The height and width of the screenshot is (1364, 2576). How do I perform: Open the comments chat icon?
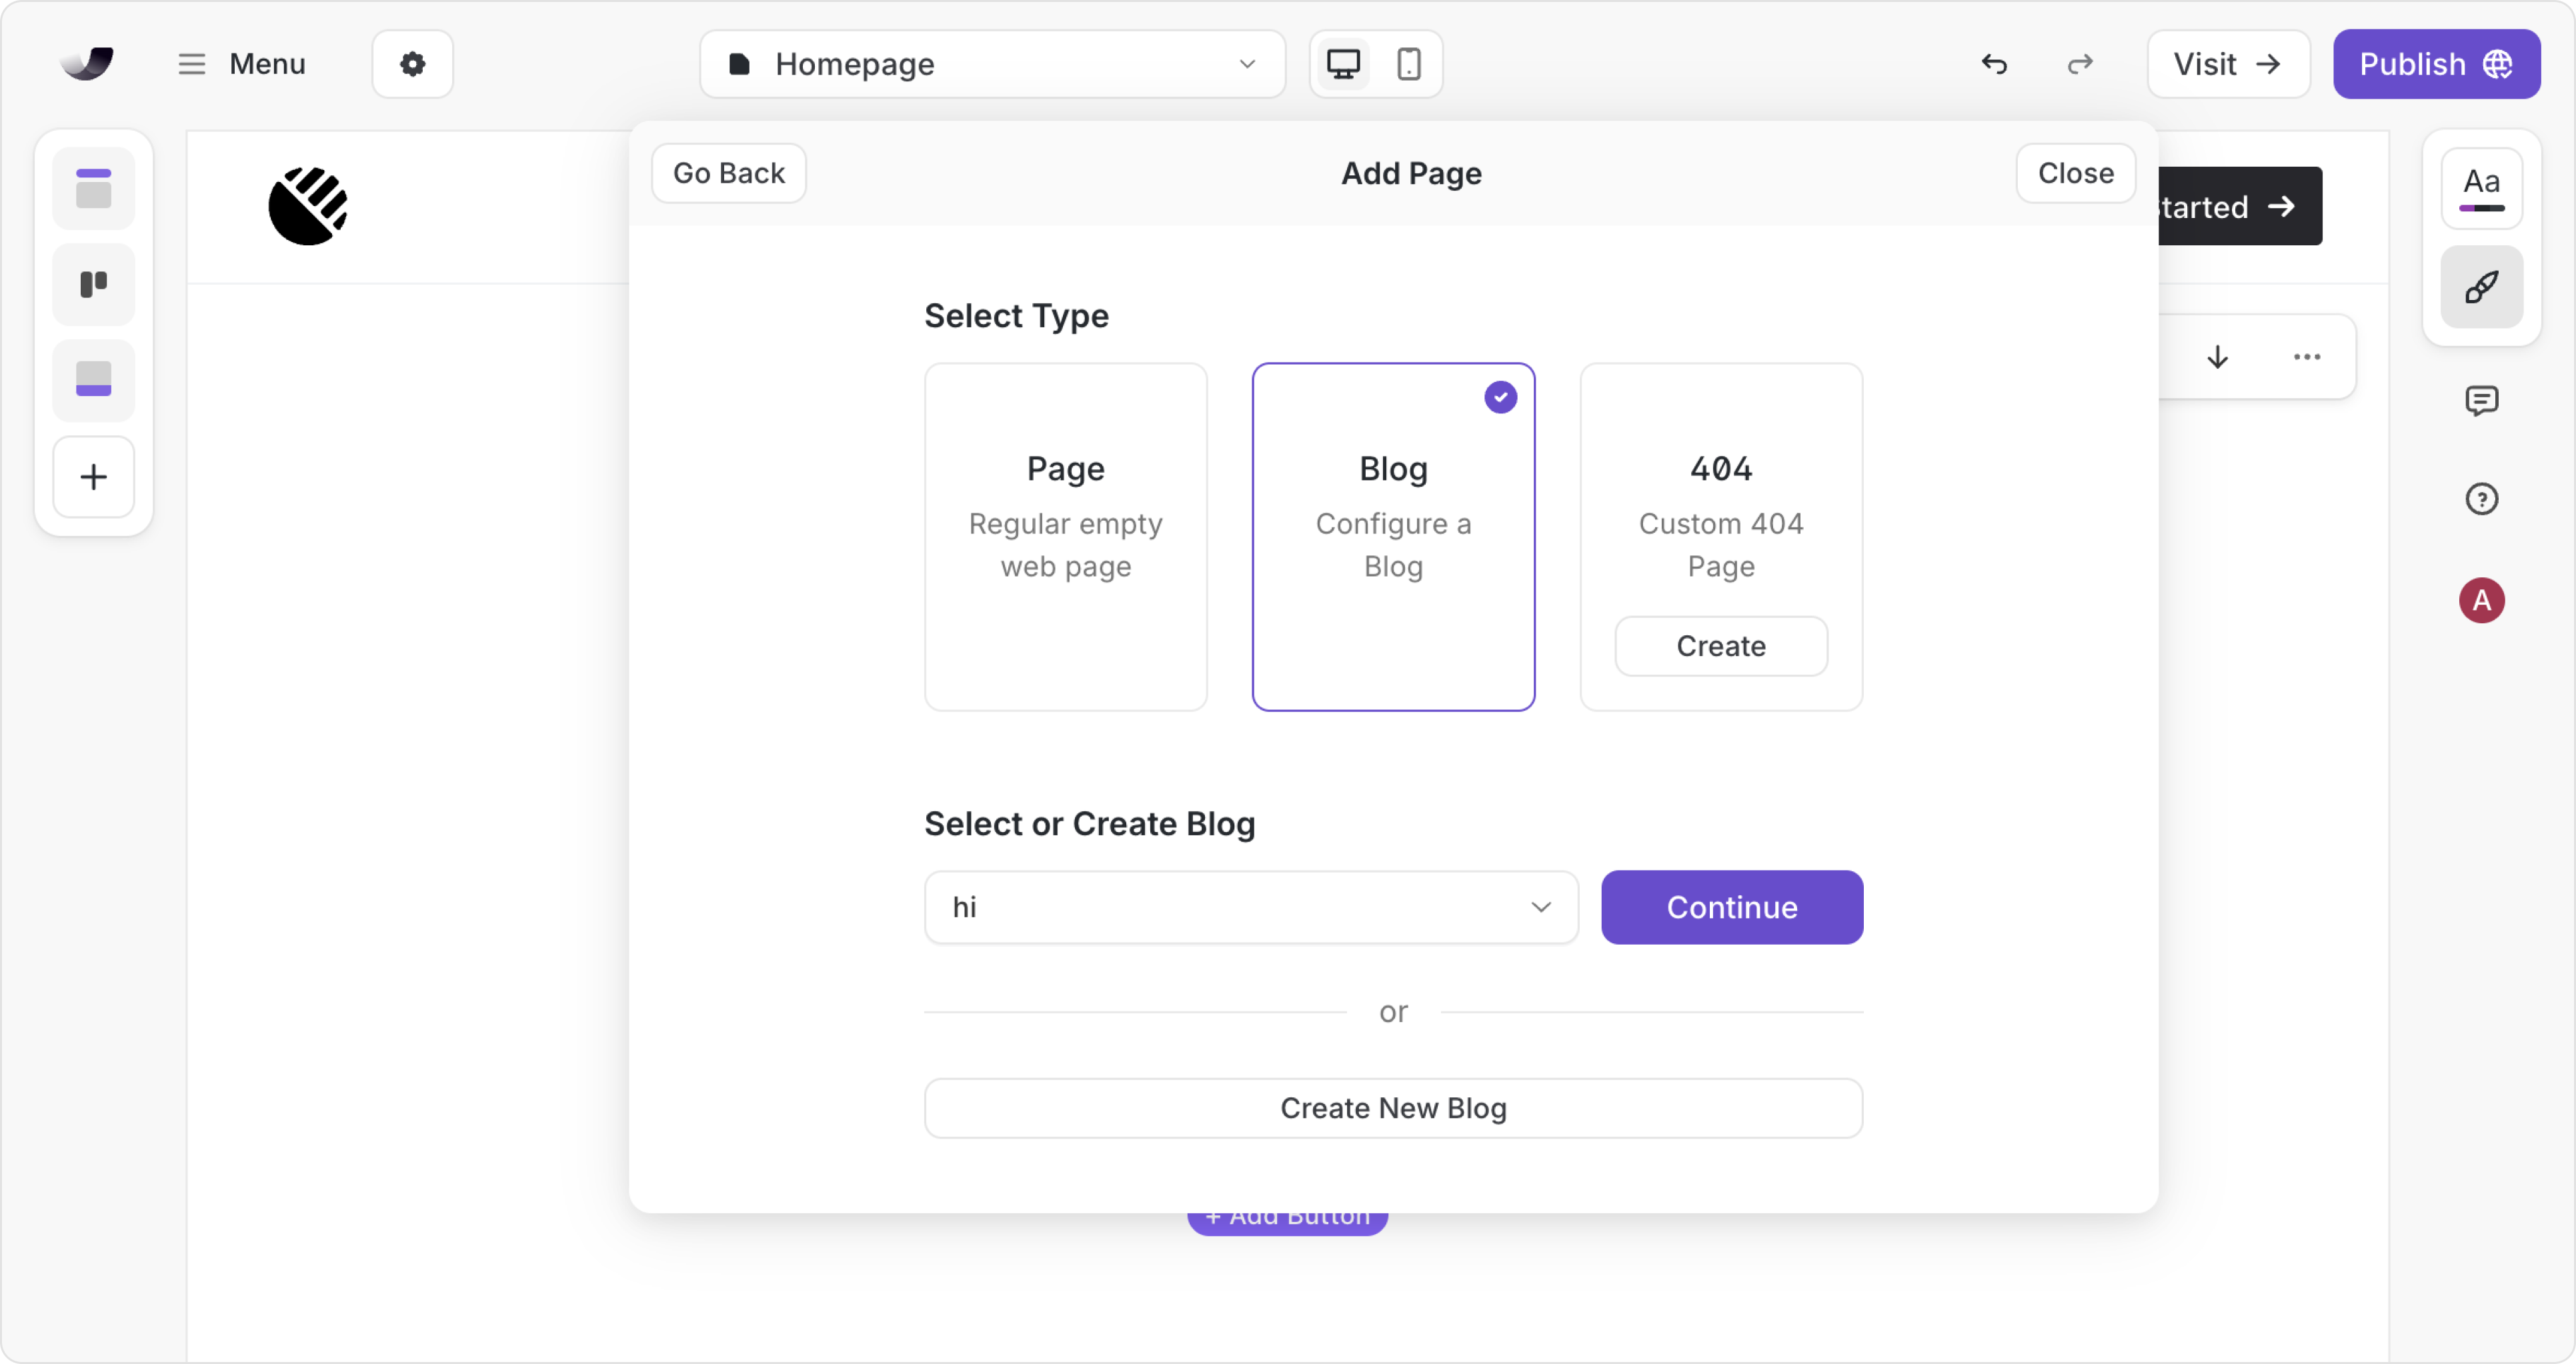click(x=2481, y=401)
